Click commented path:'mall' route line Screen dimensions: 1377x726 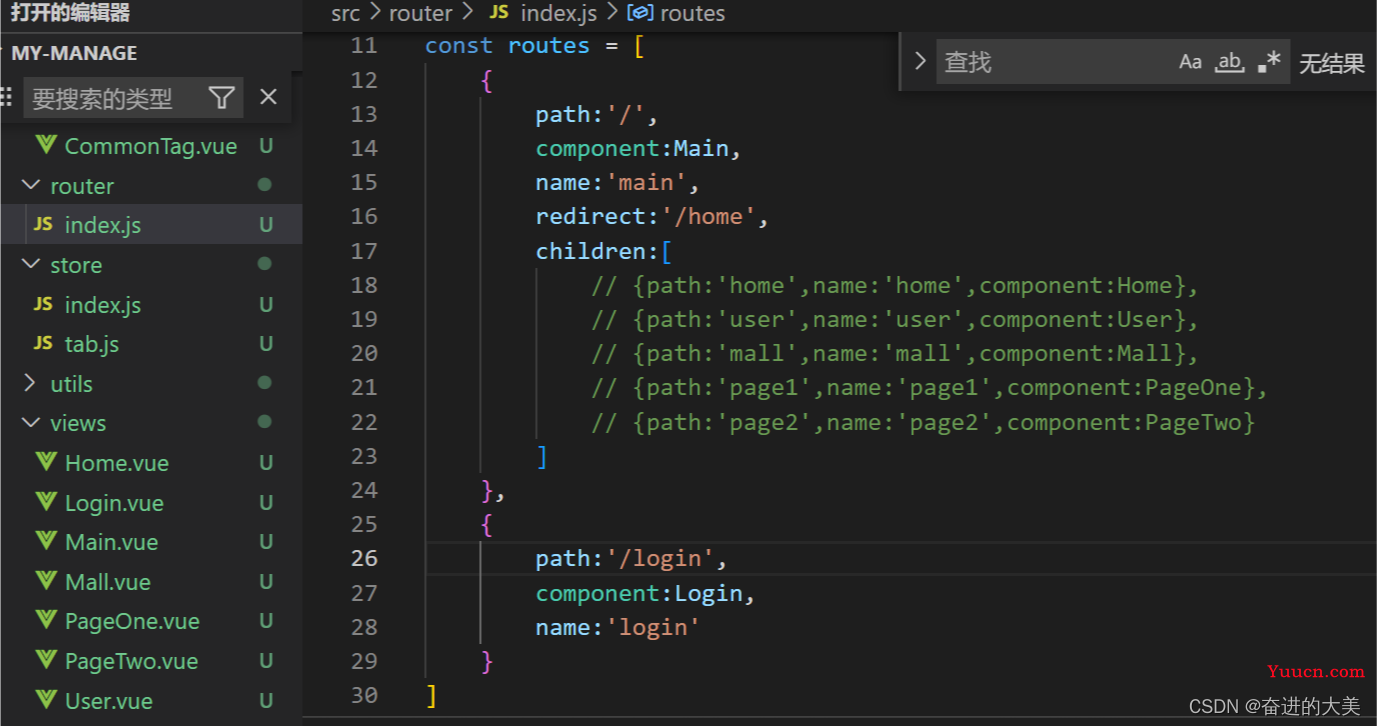pos(895,354)
